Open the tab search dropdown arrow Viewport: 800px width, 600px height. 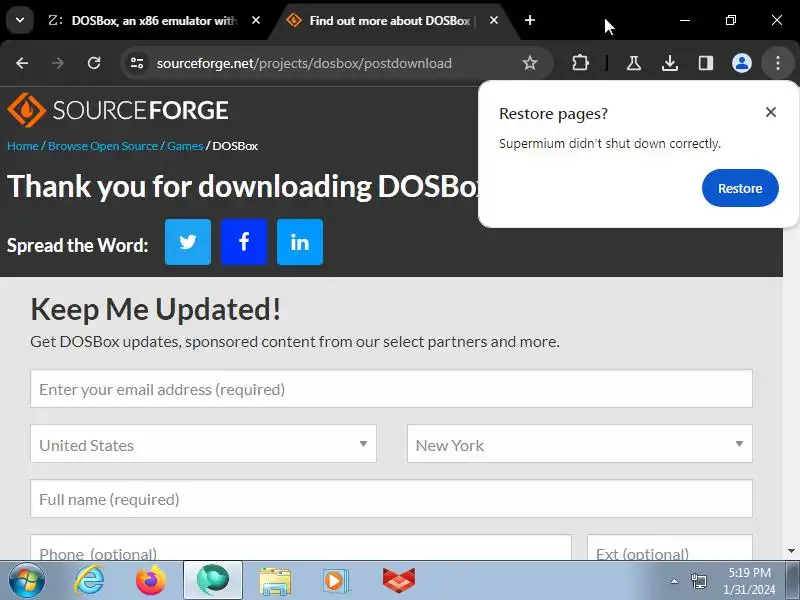20,20
